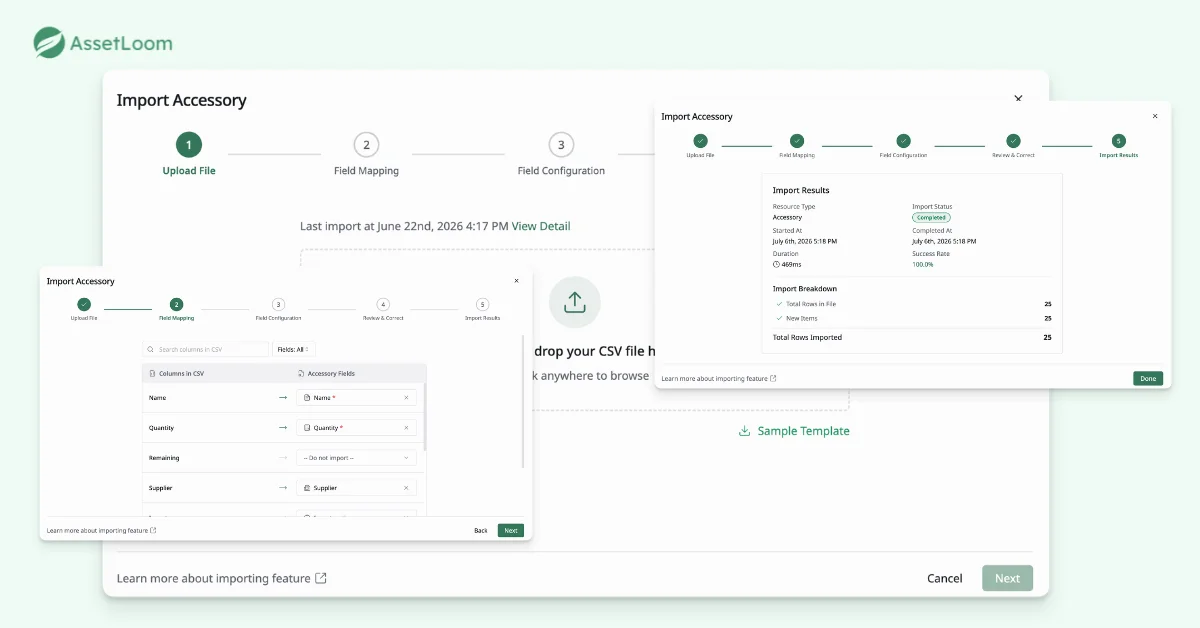This screenshot has width=1200, height=628.
Task: Open the Supplier accessory field combo box
Action: coord(356,488)
